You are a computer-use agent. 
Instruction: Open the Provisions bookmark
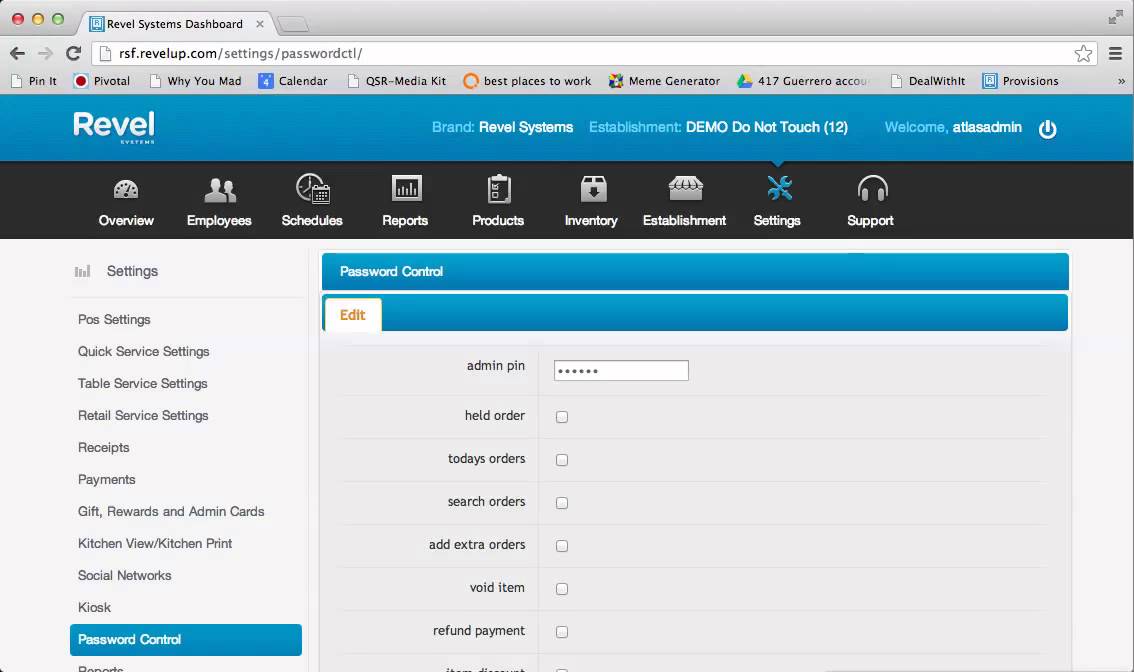click(1020, 81)
